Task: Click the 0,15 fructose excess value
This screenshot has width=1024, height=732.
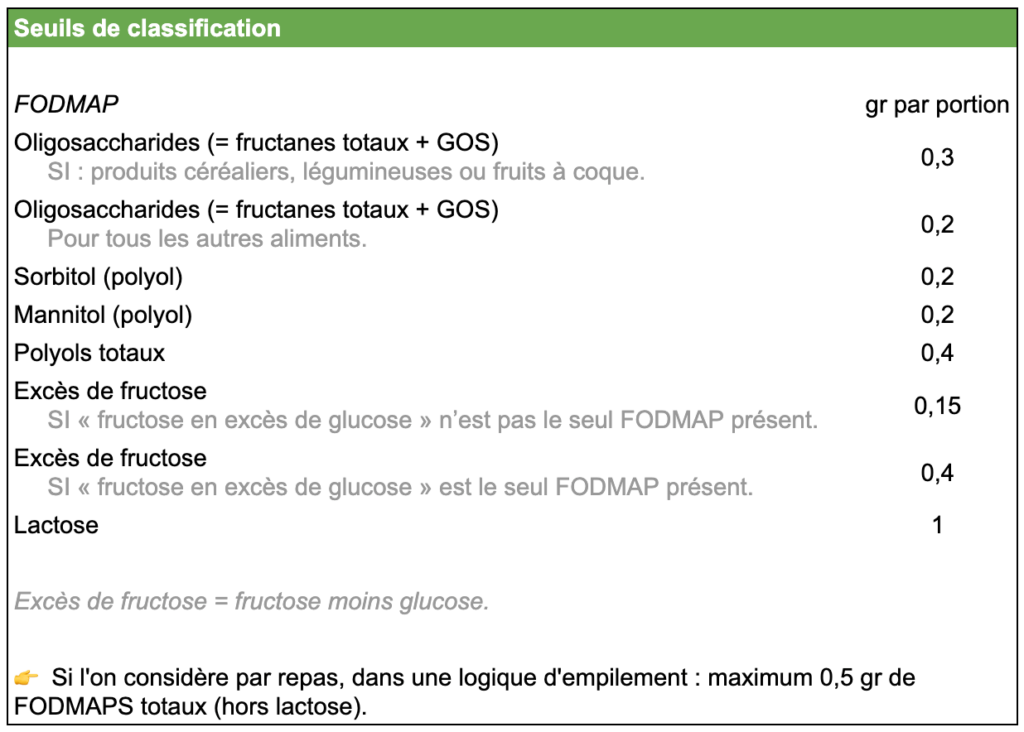Action: 937,406
